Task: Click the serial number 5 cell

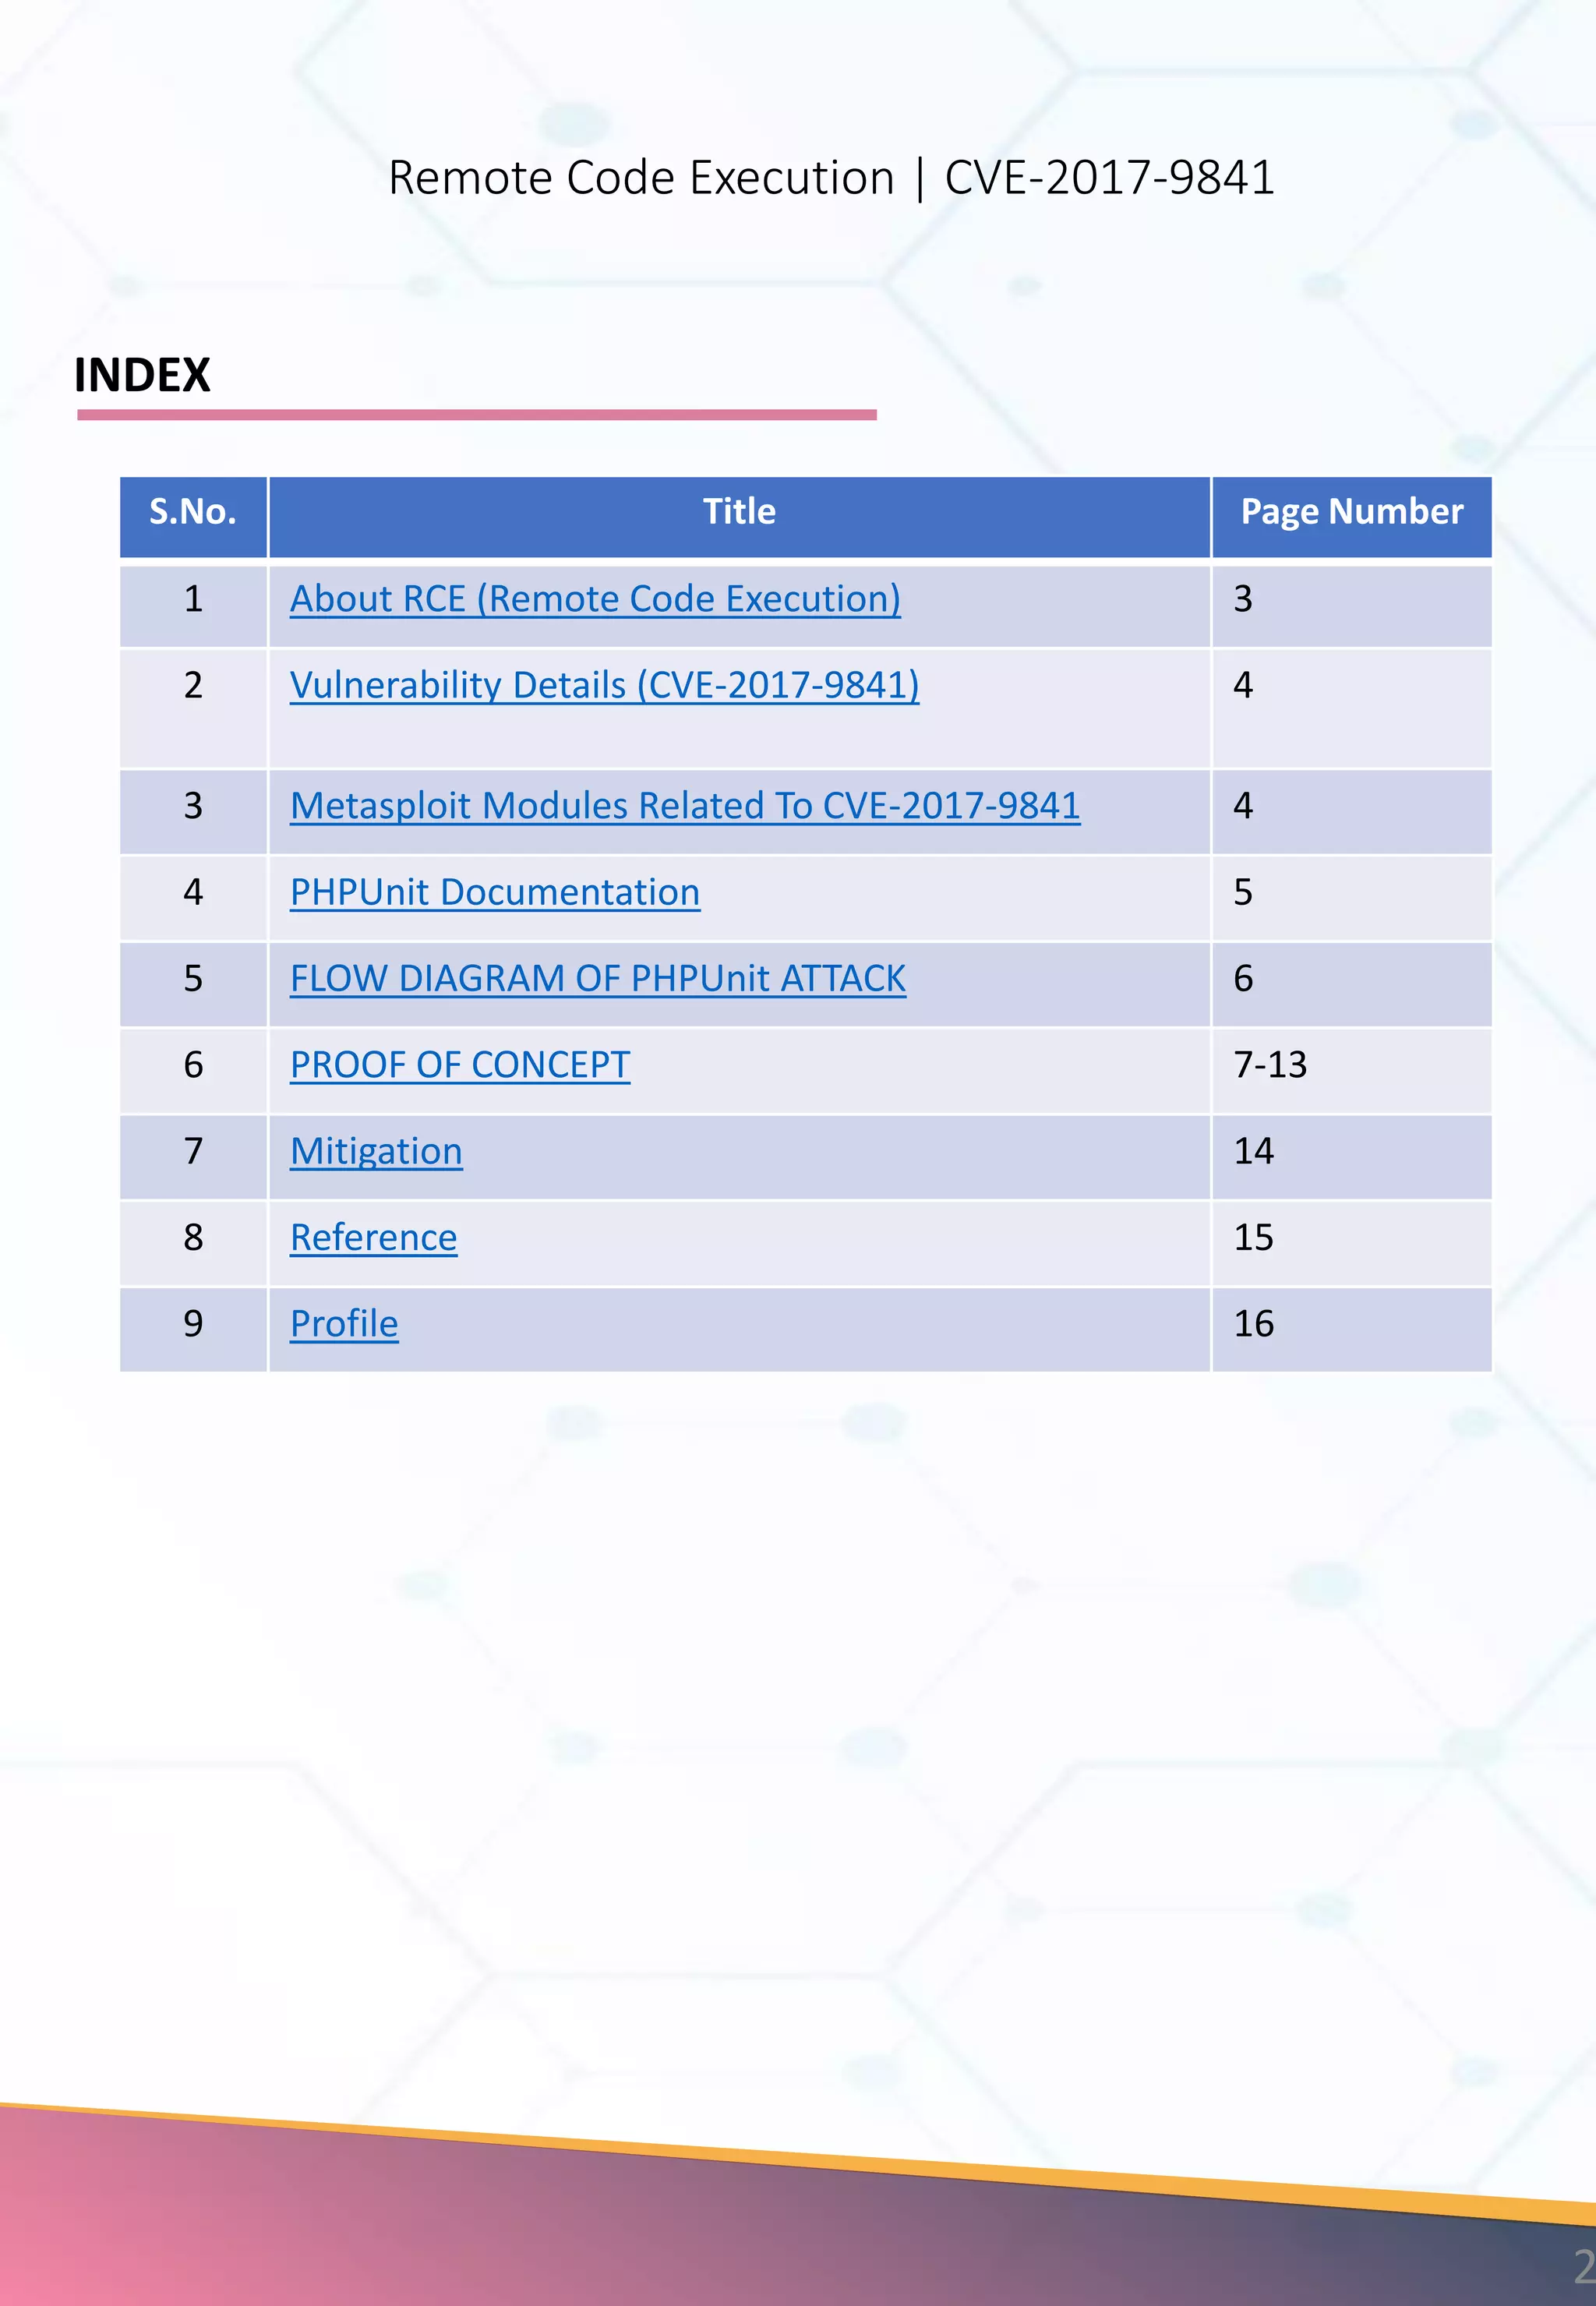Action: 193,978
